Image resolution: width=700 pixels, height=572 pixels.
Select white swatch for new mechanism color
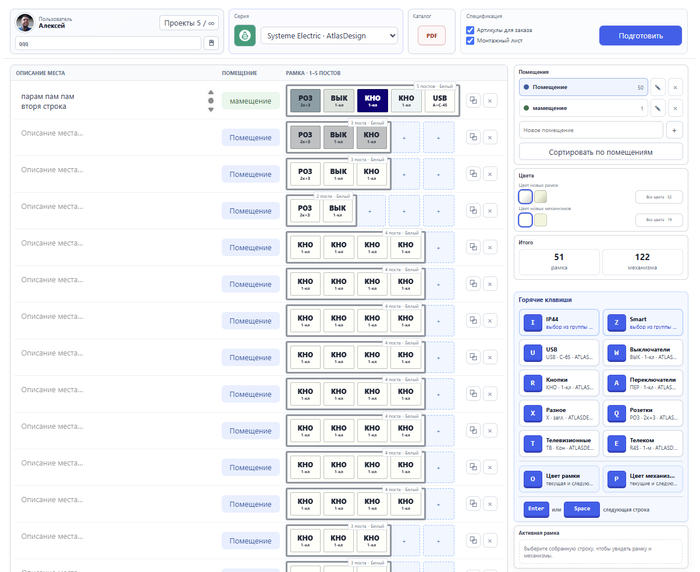[x=525, y=220]
